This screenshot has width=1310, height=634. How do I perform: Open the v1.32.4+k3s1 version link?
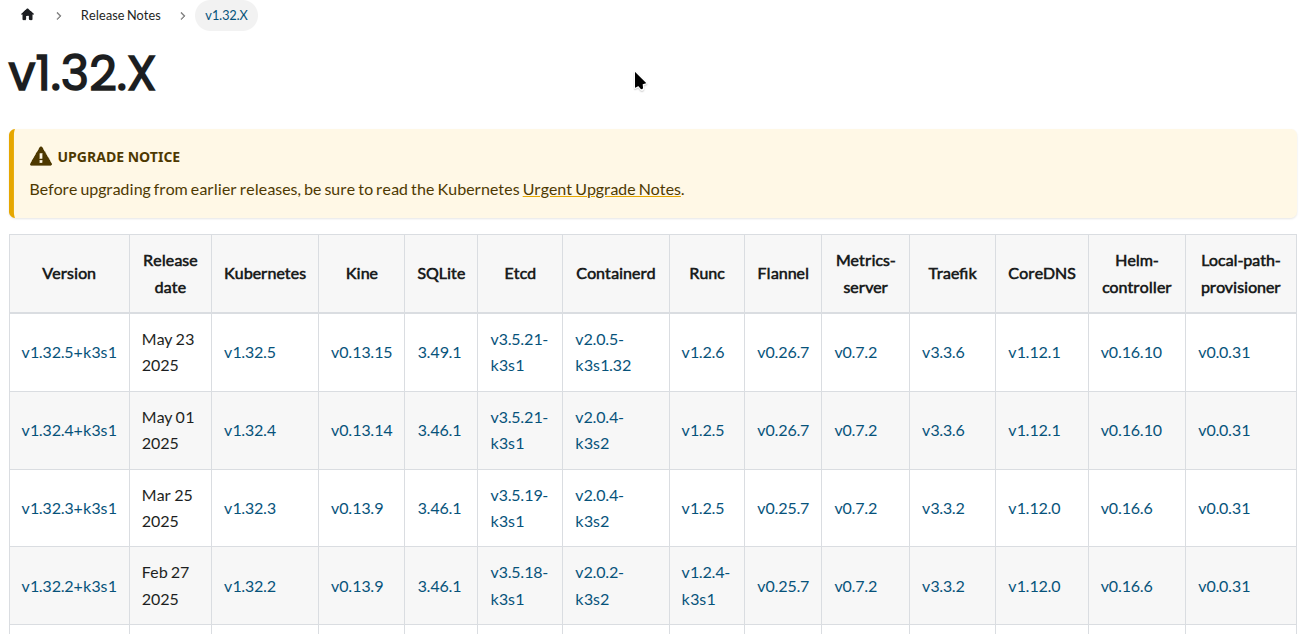(x=69, y=430)
